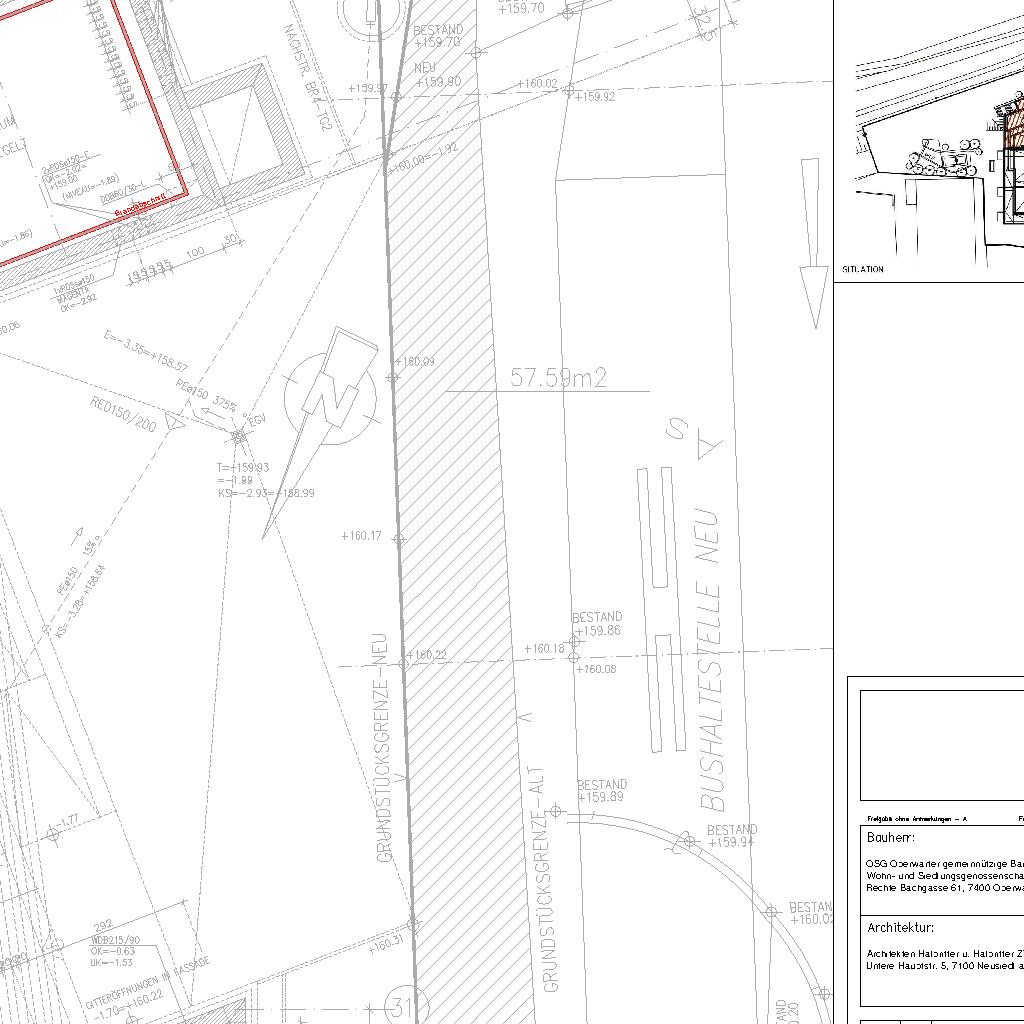
Task: Select the elevation value +160.02
Action: pyautogui.click(x=537, y=84)
